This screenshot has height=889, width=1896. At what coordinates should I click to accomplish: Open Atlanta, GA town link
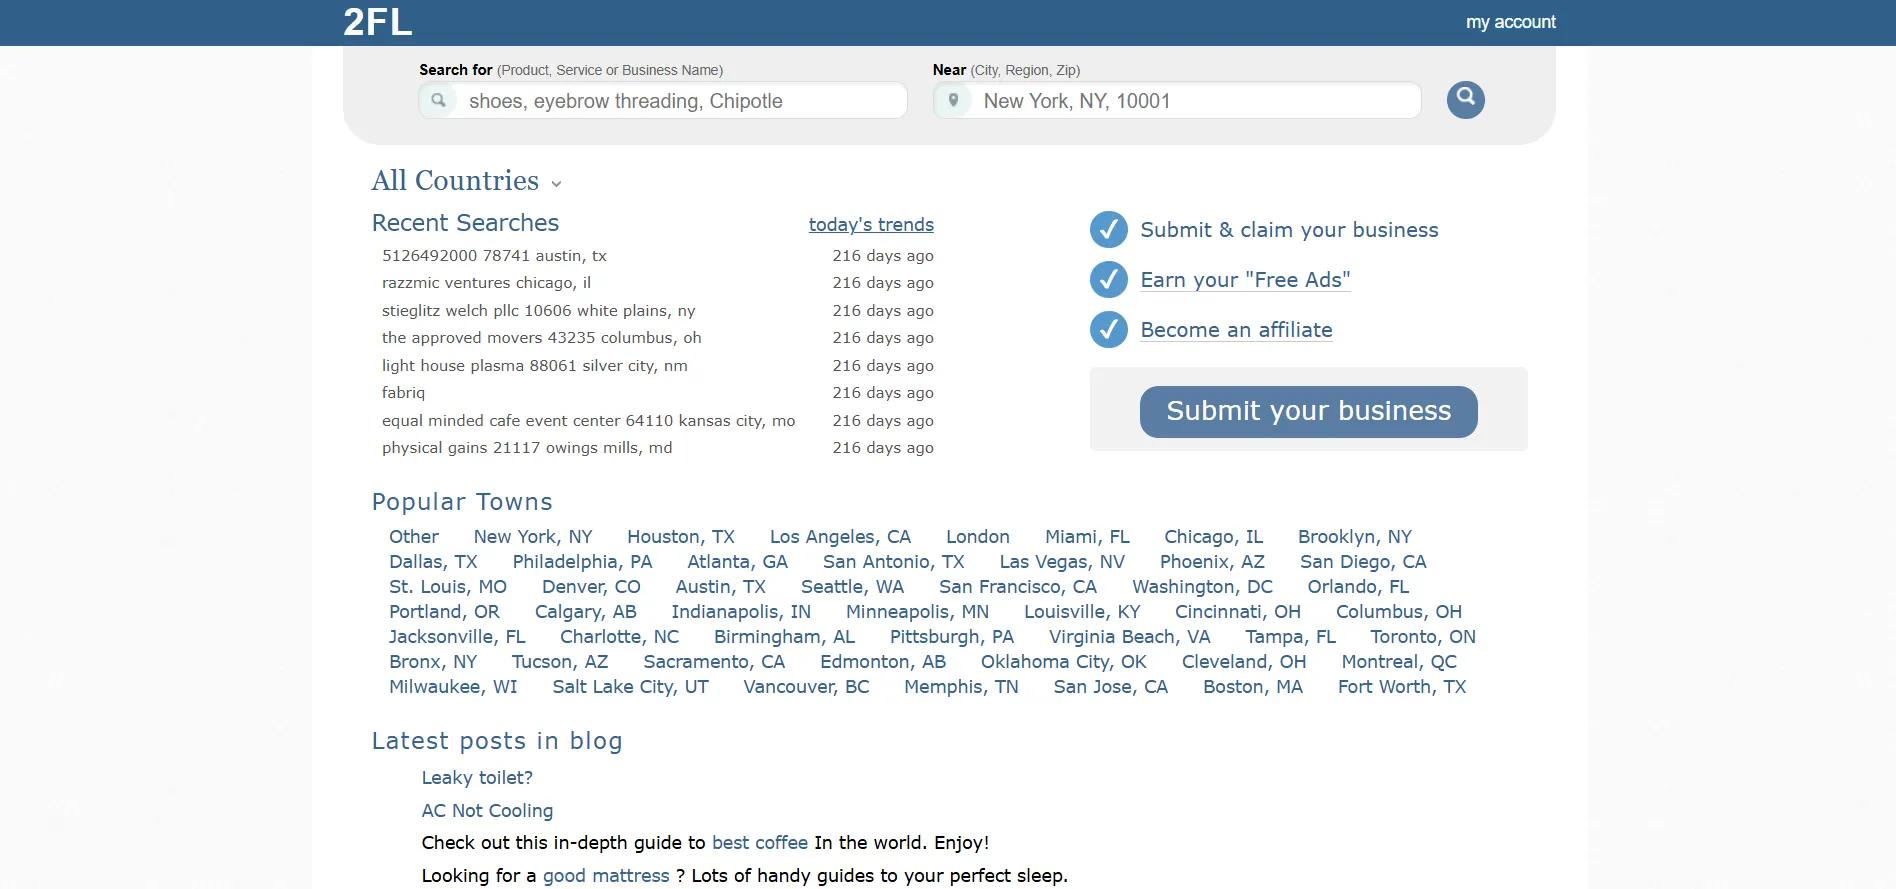tap(737, 562)
